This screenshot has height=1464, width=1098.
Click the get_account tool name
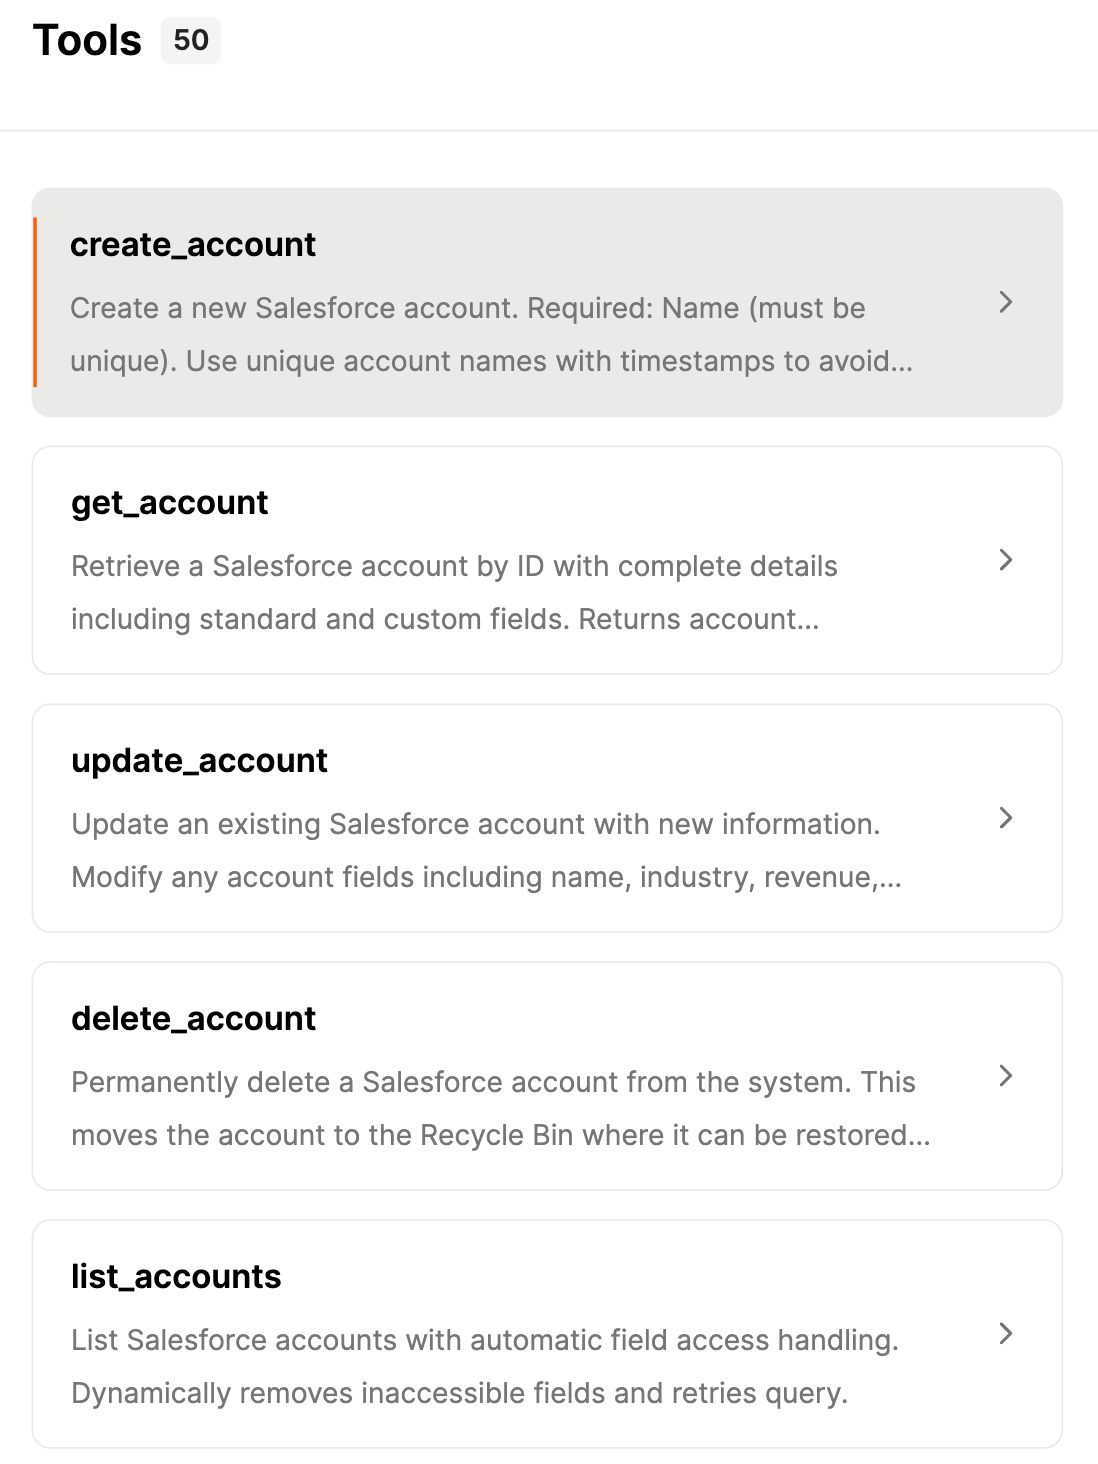coord(169,503)
